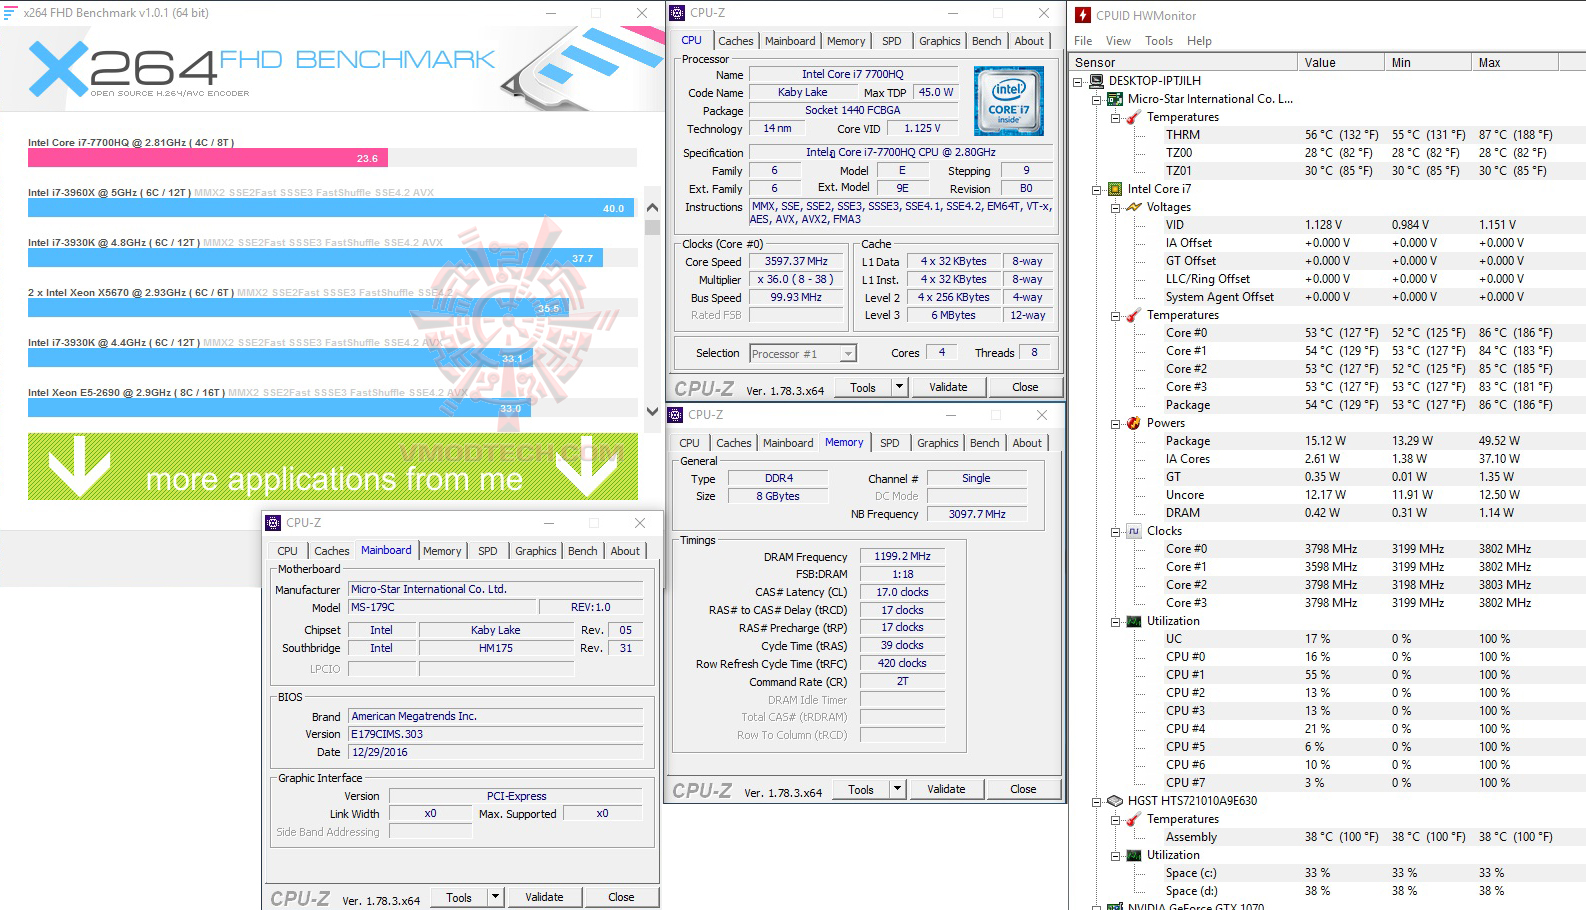Click the Core Speed 3597.37 MHz field
Viewport: 1586px width, 910px height.
coord(797,262)
